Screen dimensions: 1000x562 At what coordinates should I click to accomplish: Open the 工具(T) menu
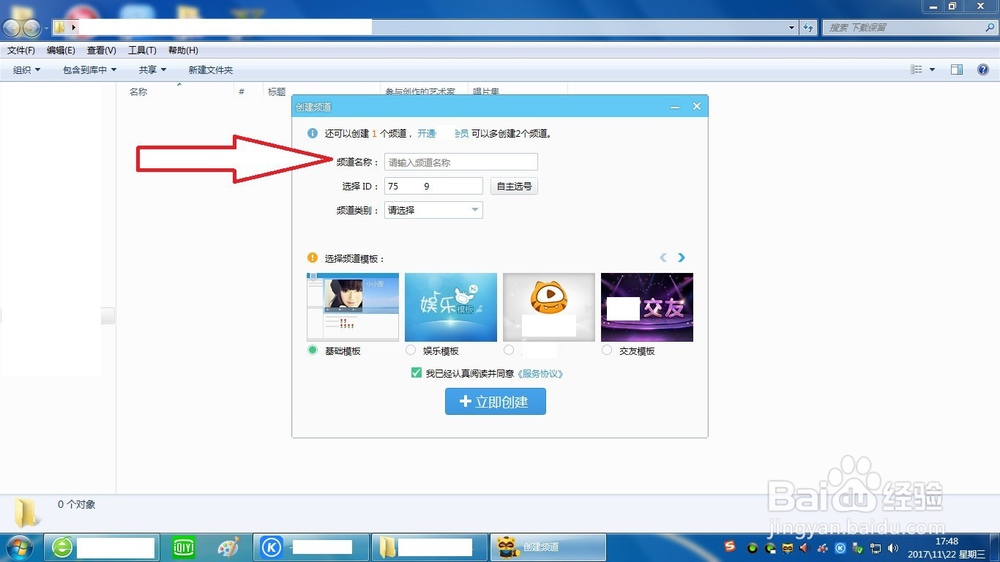[x=142, y=50]
